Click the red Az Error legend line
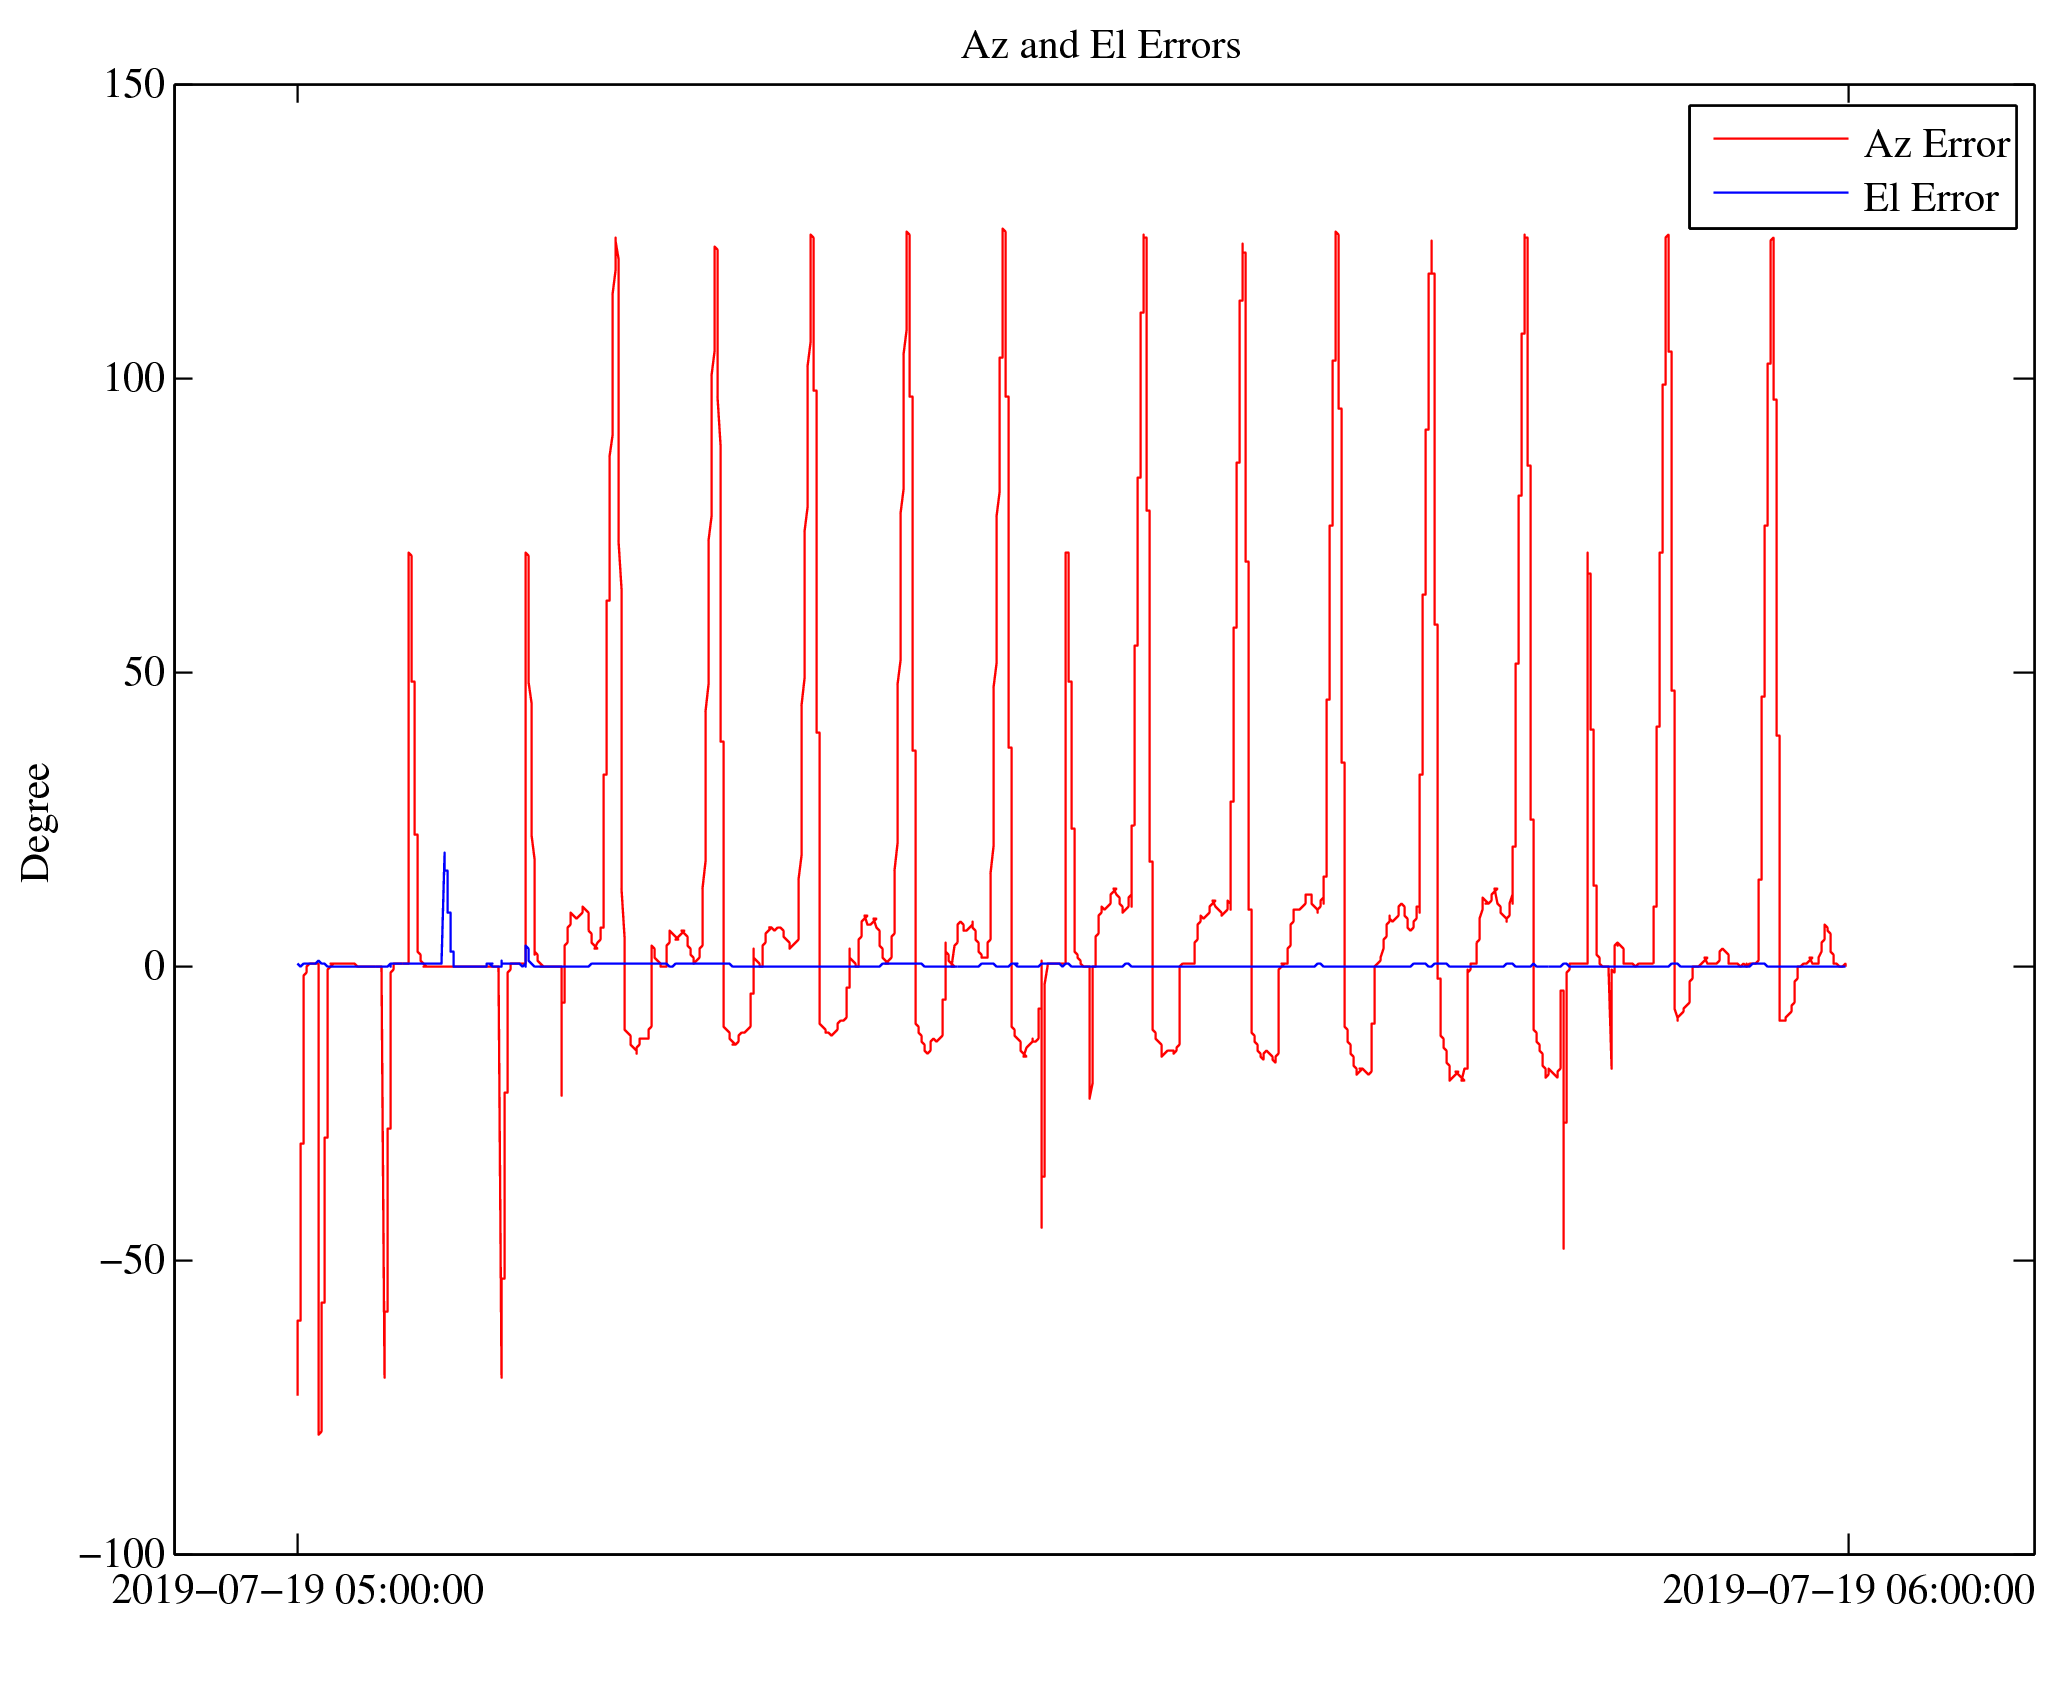The height and width of the screenshot is (1683, 2063). click(1780, 138)
